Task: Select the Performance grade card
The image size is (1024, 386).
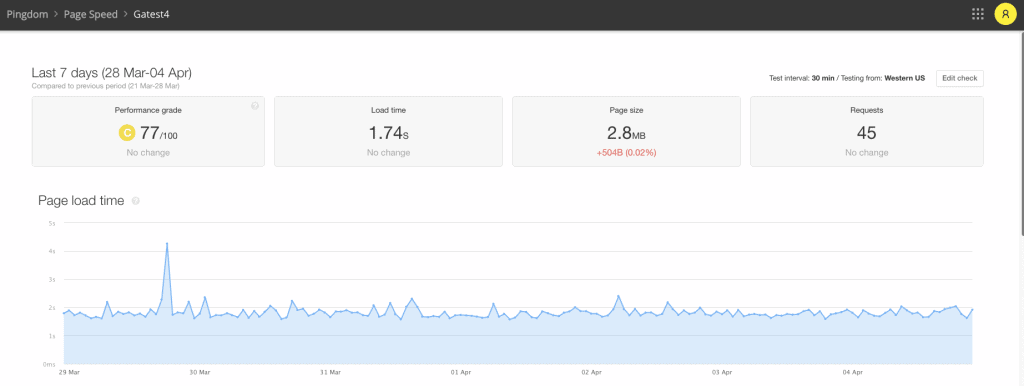Action: click(x=148, y=131)
